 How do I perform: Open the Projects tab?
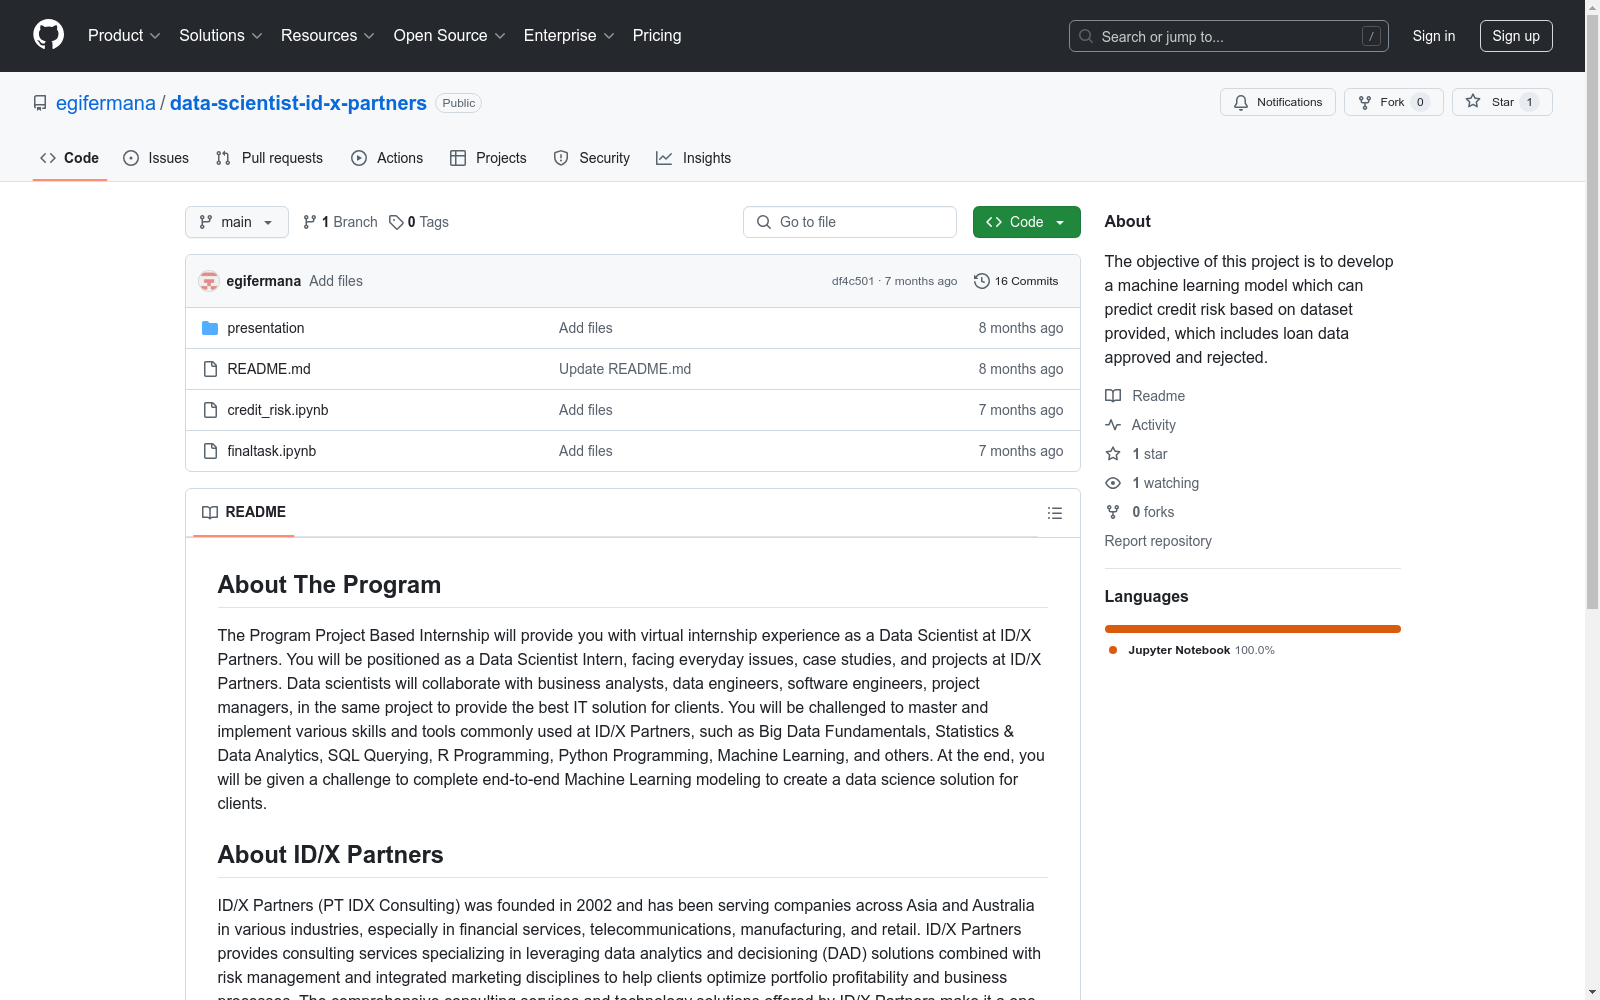pyautogui.click(x=488, y=158)
